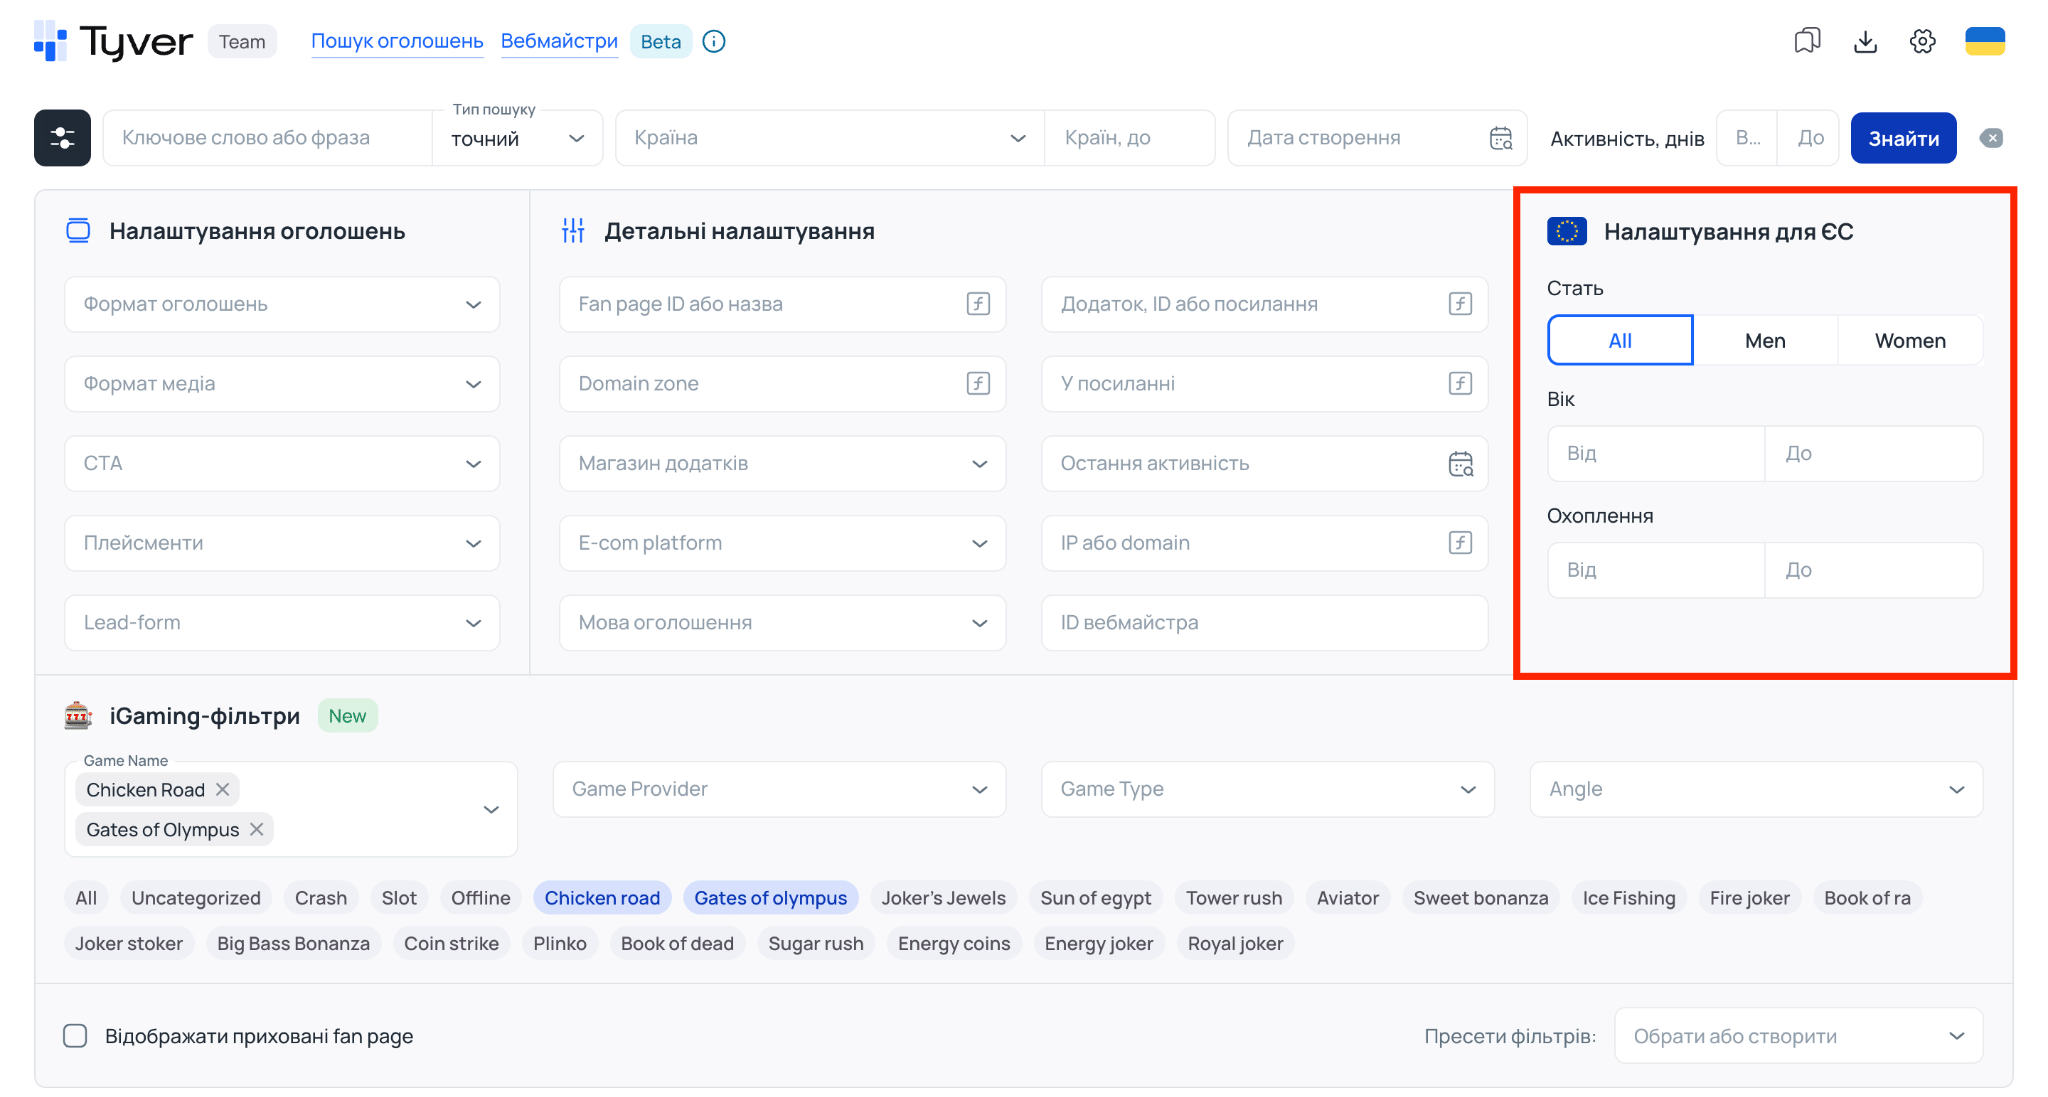2048x1097 pixels.
Task: Select the Slot category chip
Action: click(399, 898)
